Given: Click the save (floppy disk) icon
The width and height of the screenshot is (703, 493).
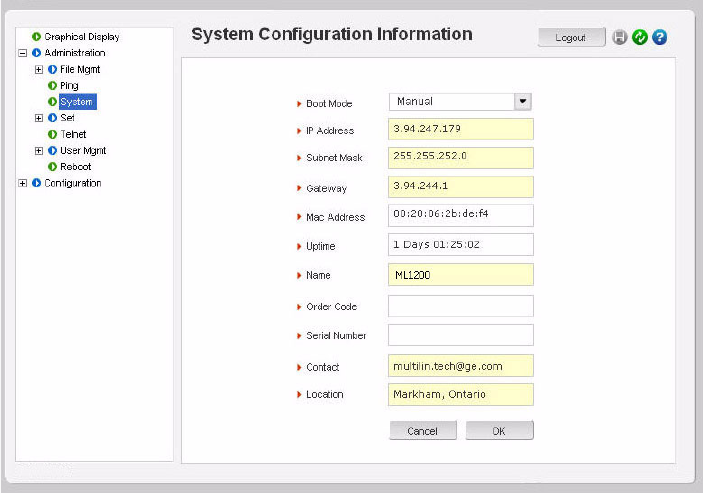Looking at the screenshot, I should [619, 37].
